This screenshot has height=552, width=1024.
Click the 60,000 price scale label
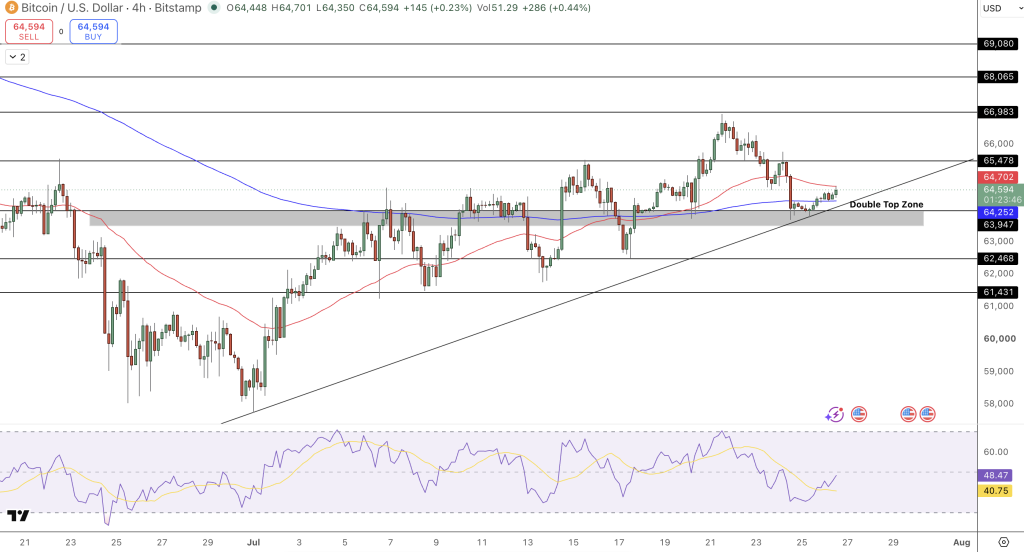click(999, 338)
